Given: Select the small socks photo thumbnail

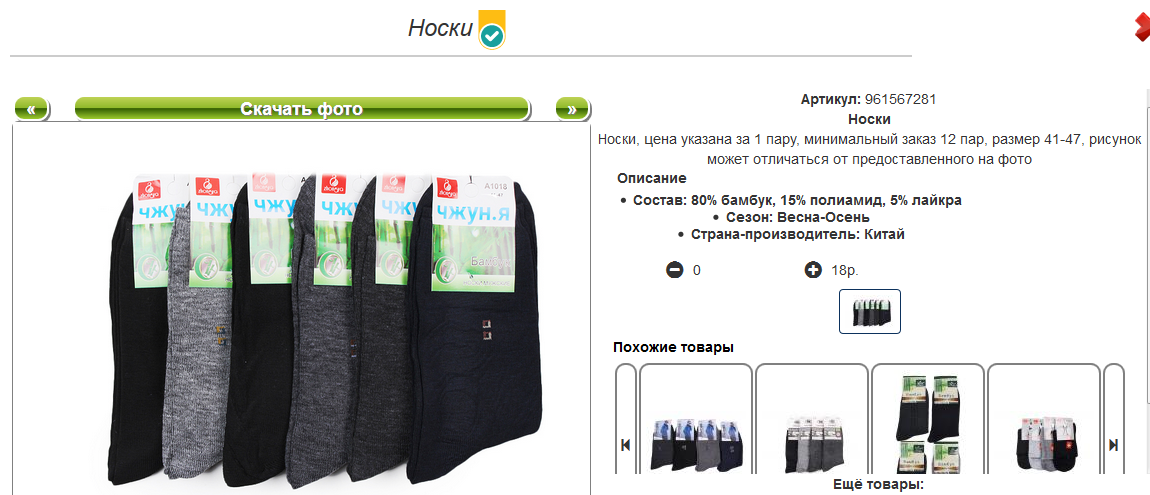Looking at the screenshot, I should [870, 312].
